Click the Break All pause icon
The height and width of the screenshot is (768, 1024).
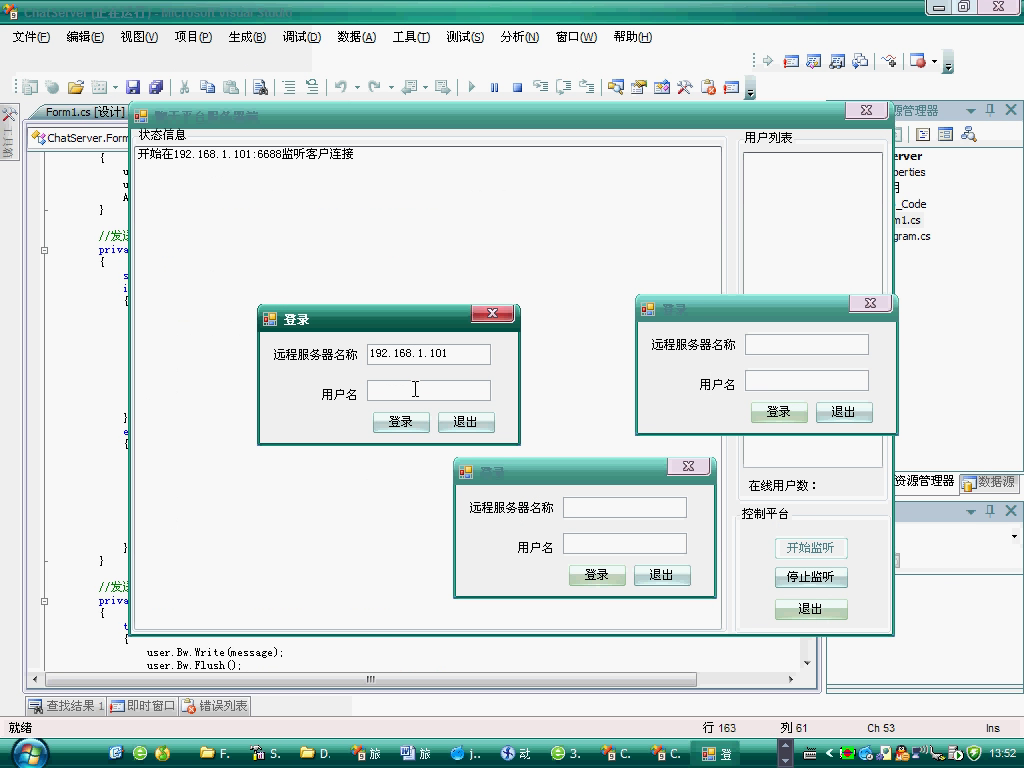tap(494, 87)
